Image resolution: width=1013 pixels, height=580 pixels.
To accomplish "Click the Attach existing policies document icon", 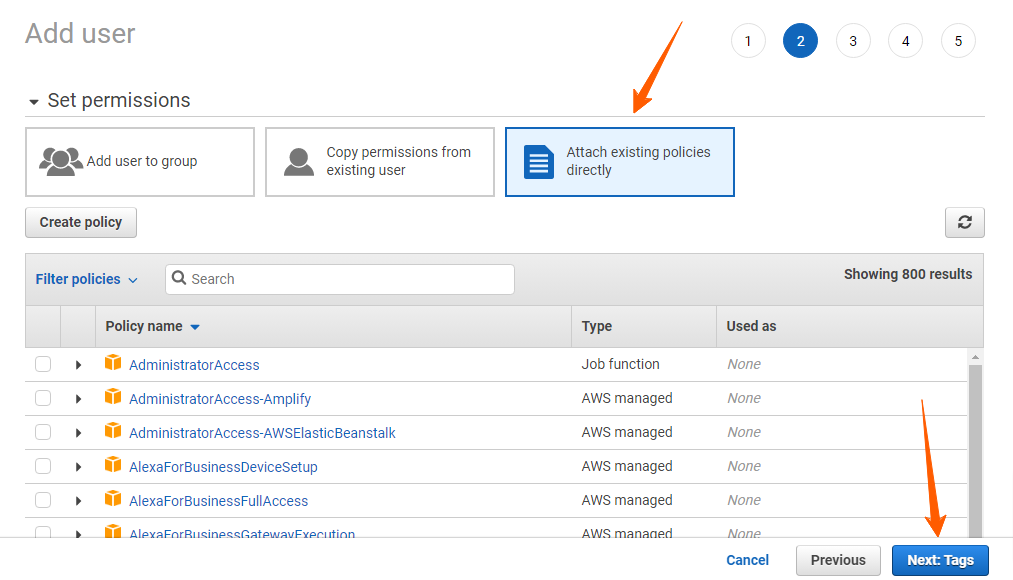I will (539, 161).
